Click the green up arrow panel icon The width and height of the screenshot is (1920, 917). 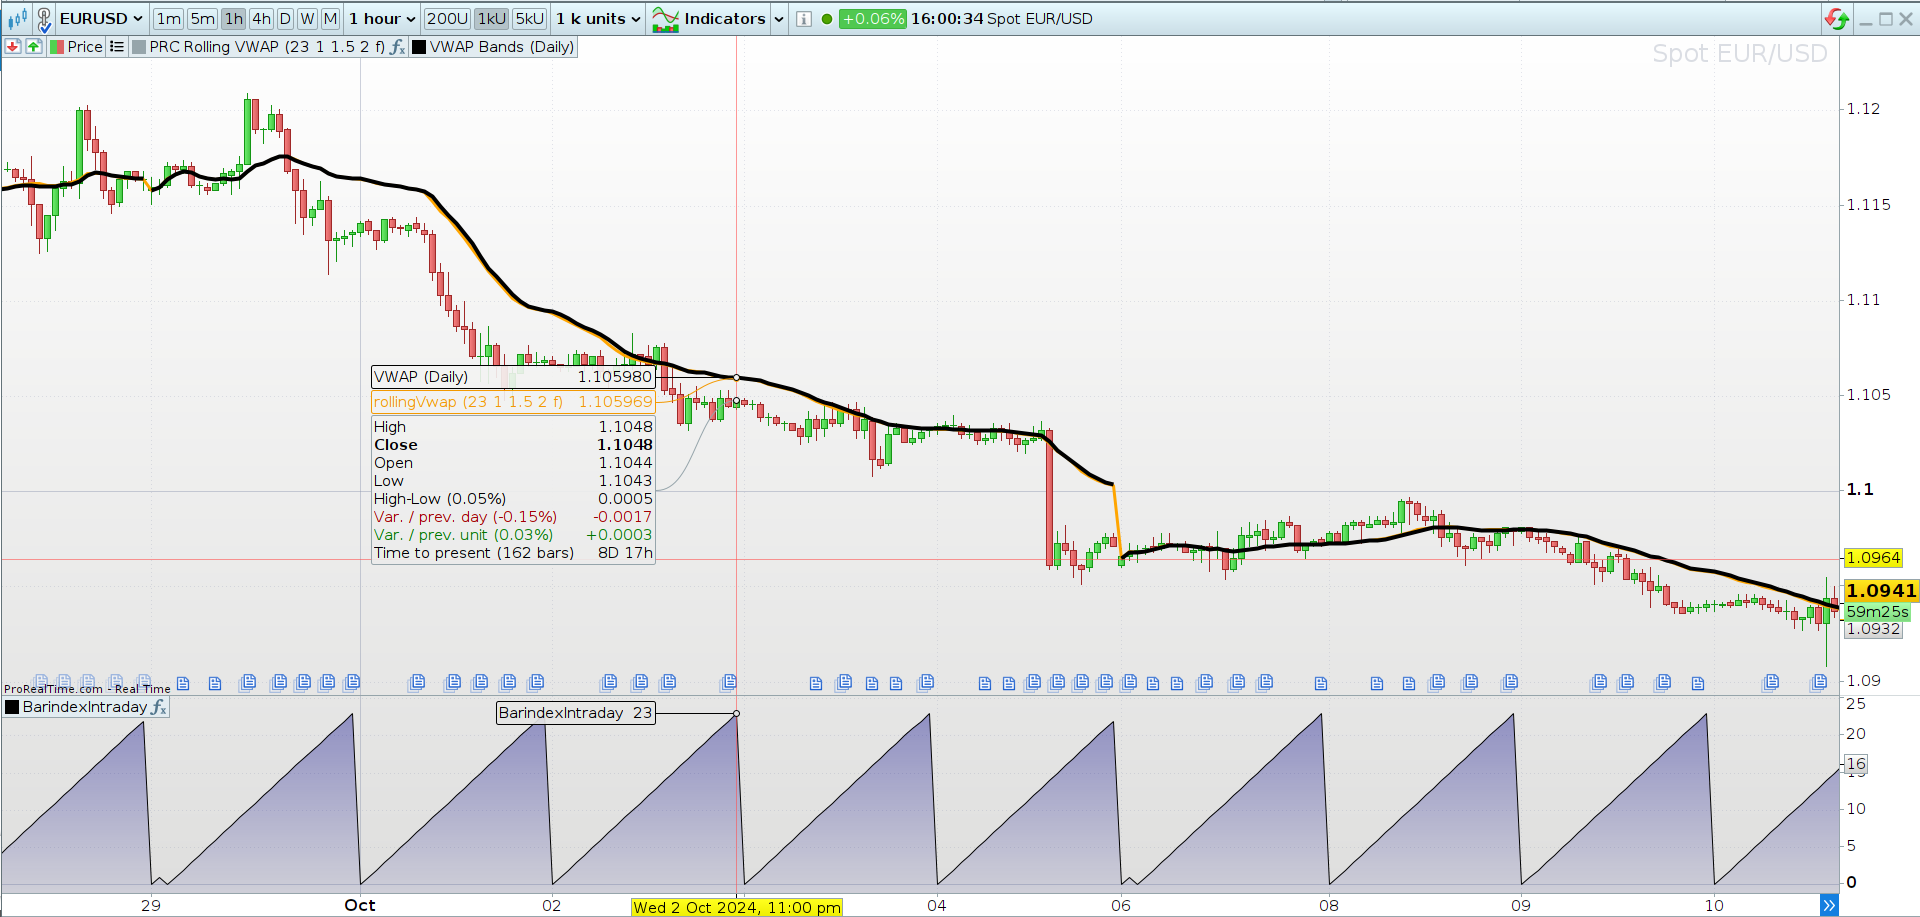pyautogui.click(x=34, y=47)
